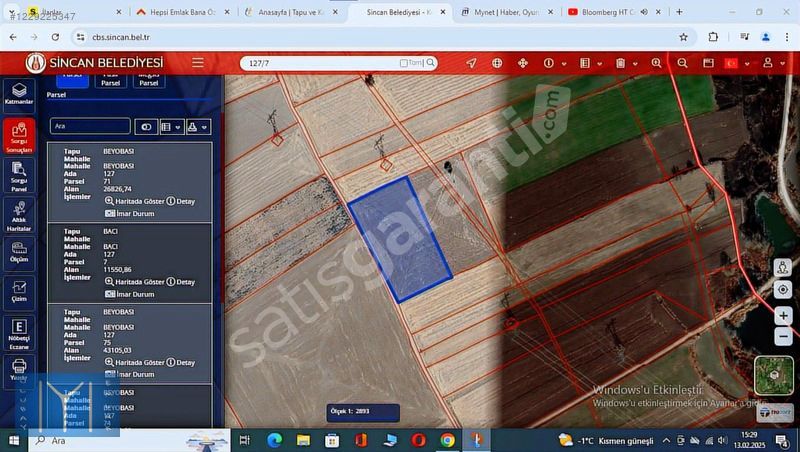Click the Ara filter input in results panel
The width and height of the screenshot is (800, 452).
90,127
